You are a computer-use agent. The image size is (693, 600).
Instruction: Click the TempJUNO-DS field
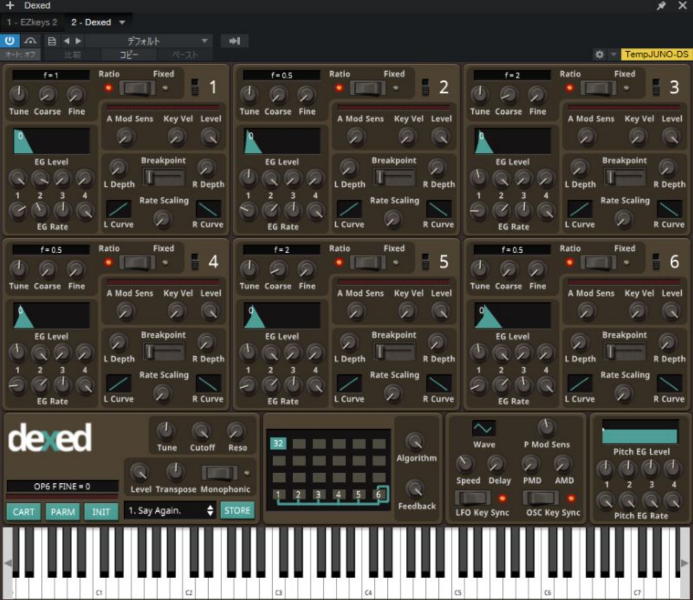coord(656,54)
